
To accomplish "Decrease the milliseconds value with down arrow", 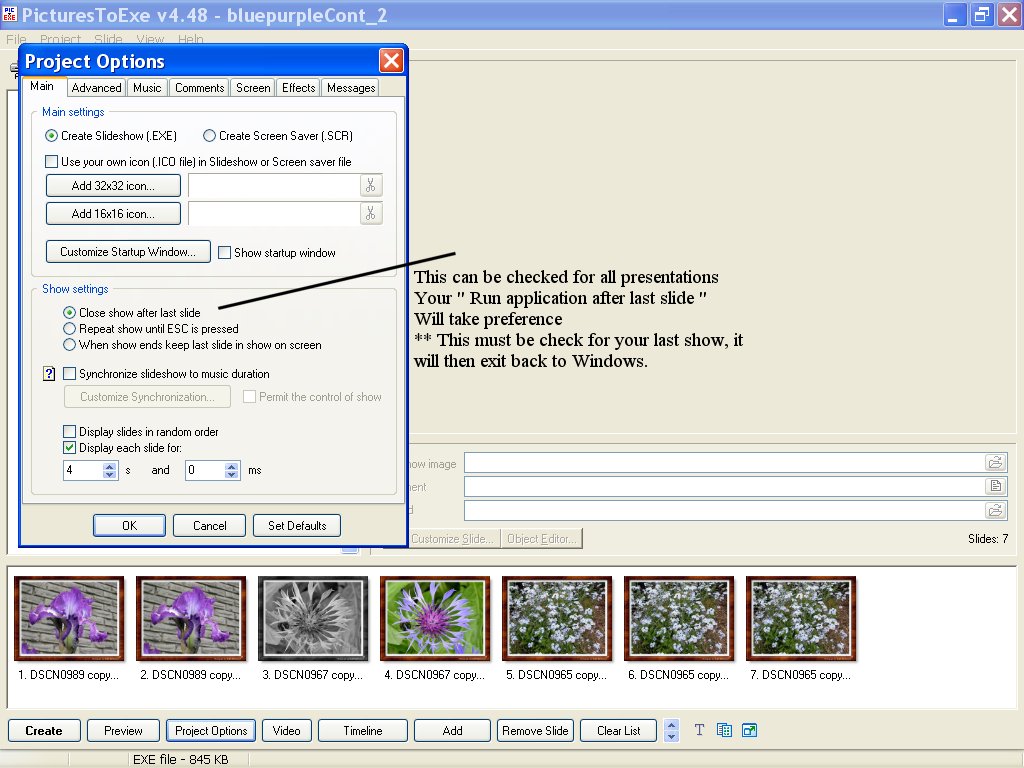I will [232, 475].
